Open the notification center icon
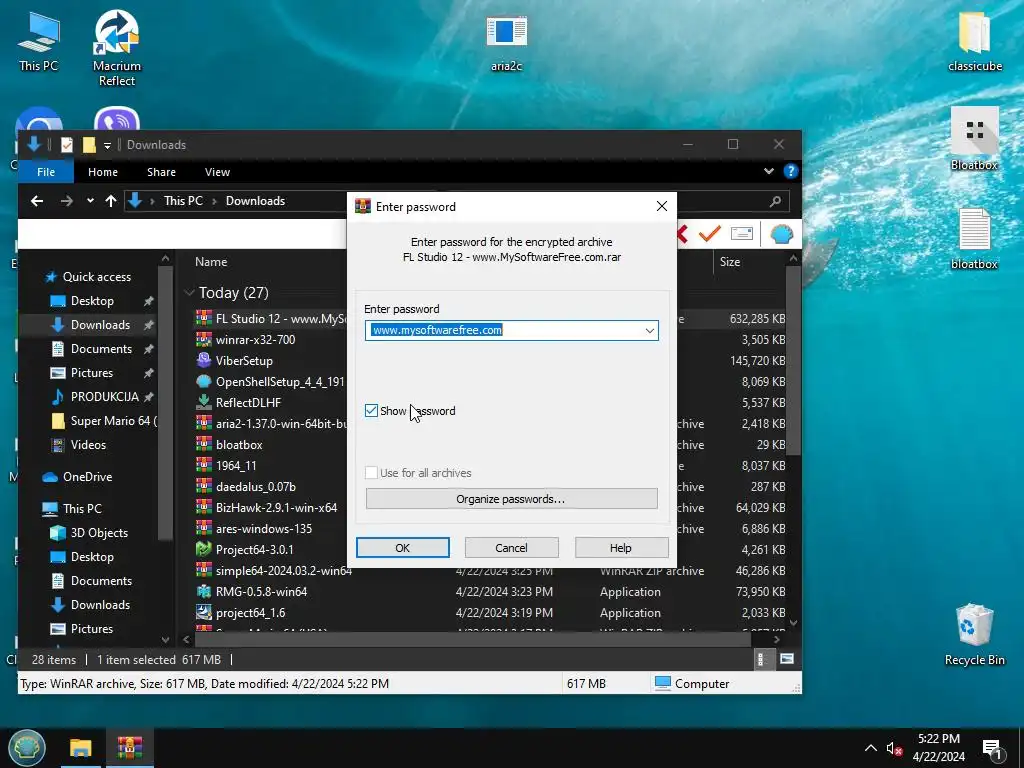The image size is (1024, 768). [x=992, y=749]
